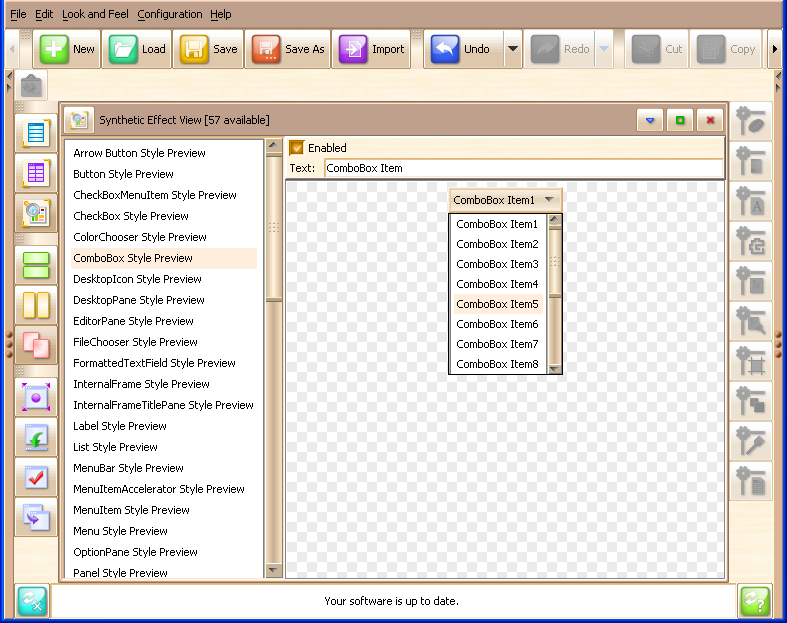Expand the Redo history dropdown arrow

604,49
